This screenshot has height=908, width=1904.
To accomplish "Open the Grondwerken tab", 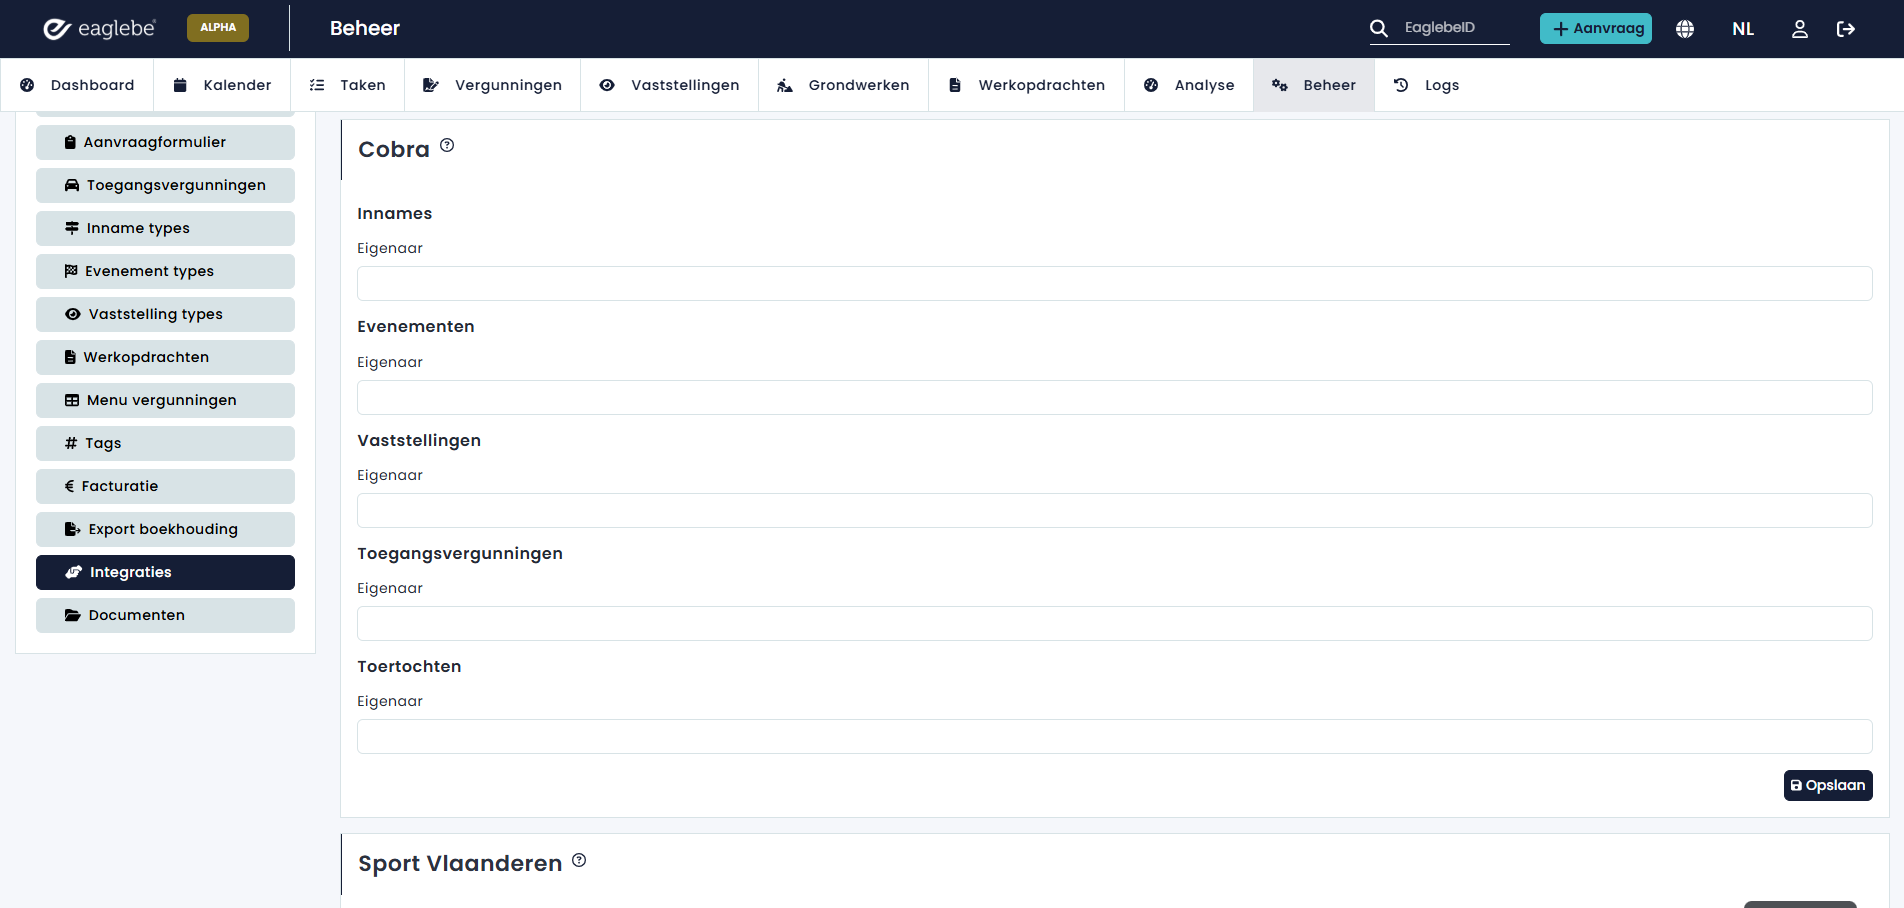I will 844,85.
